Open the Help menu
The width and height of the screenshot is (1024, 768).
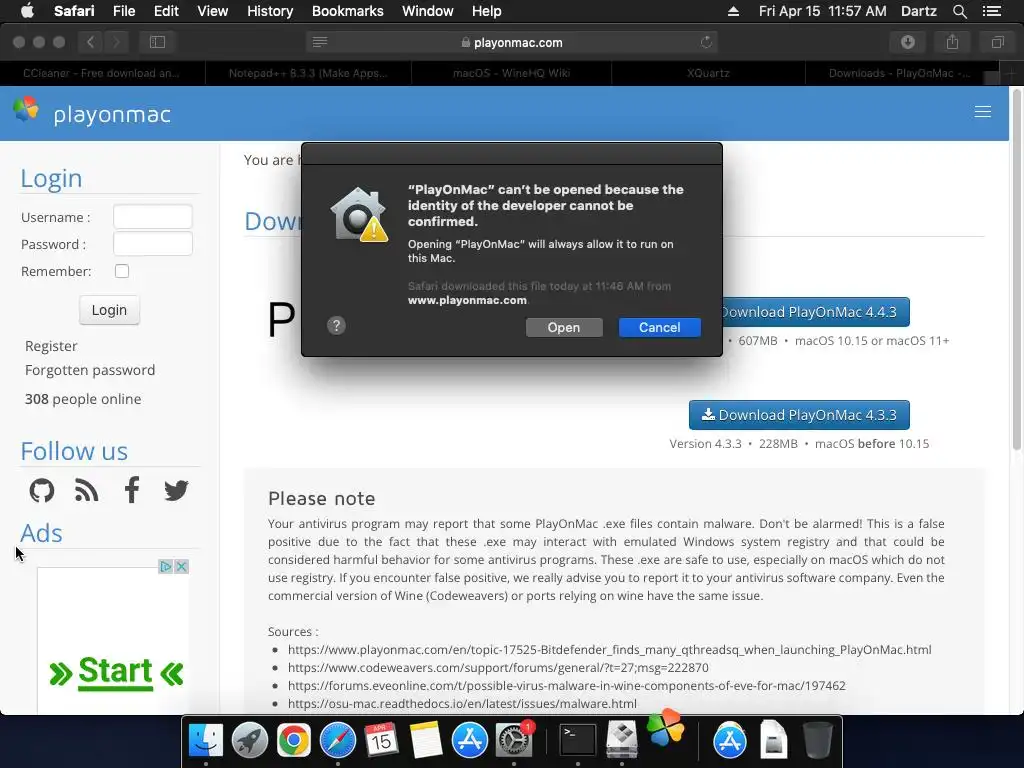(x=487, y=11)
